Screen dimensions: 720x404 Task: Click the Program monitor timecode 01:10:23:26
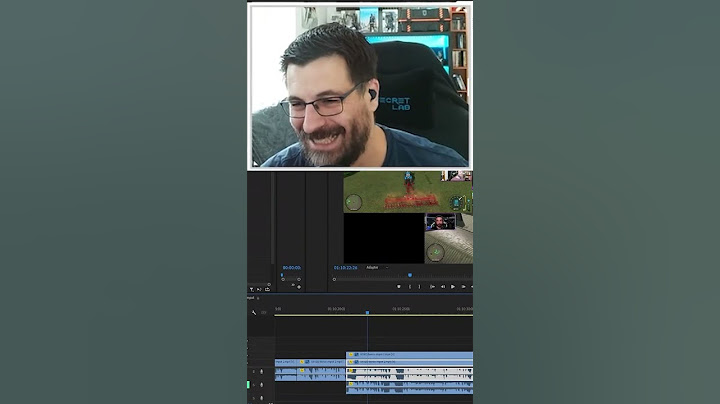(345, 267)
